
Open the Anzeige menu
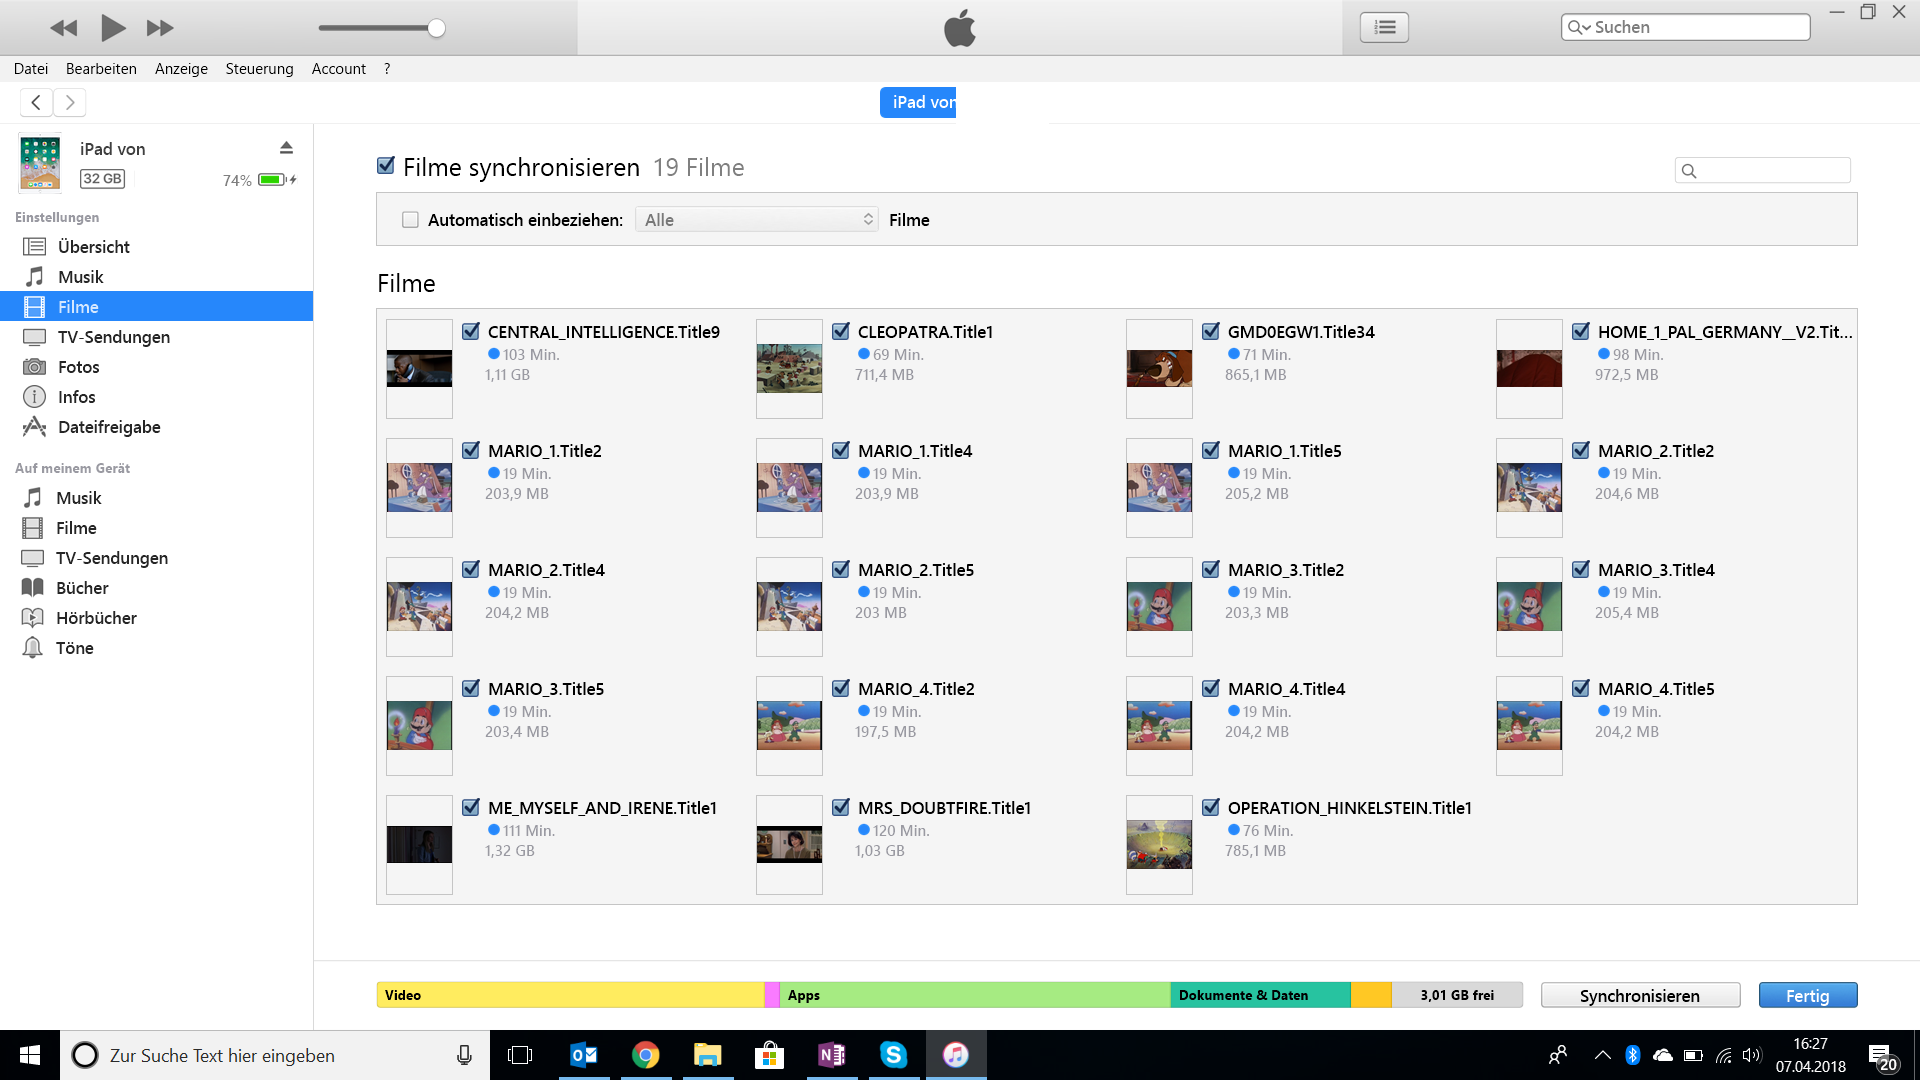pyautogui.click(x=181, y=69)
